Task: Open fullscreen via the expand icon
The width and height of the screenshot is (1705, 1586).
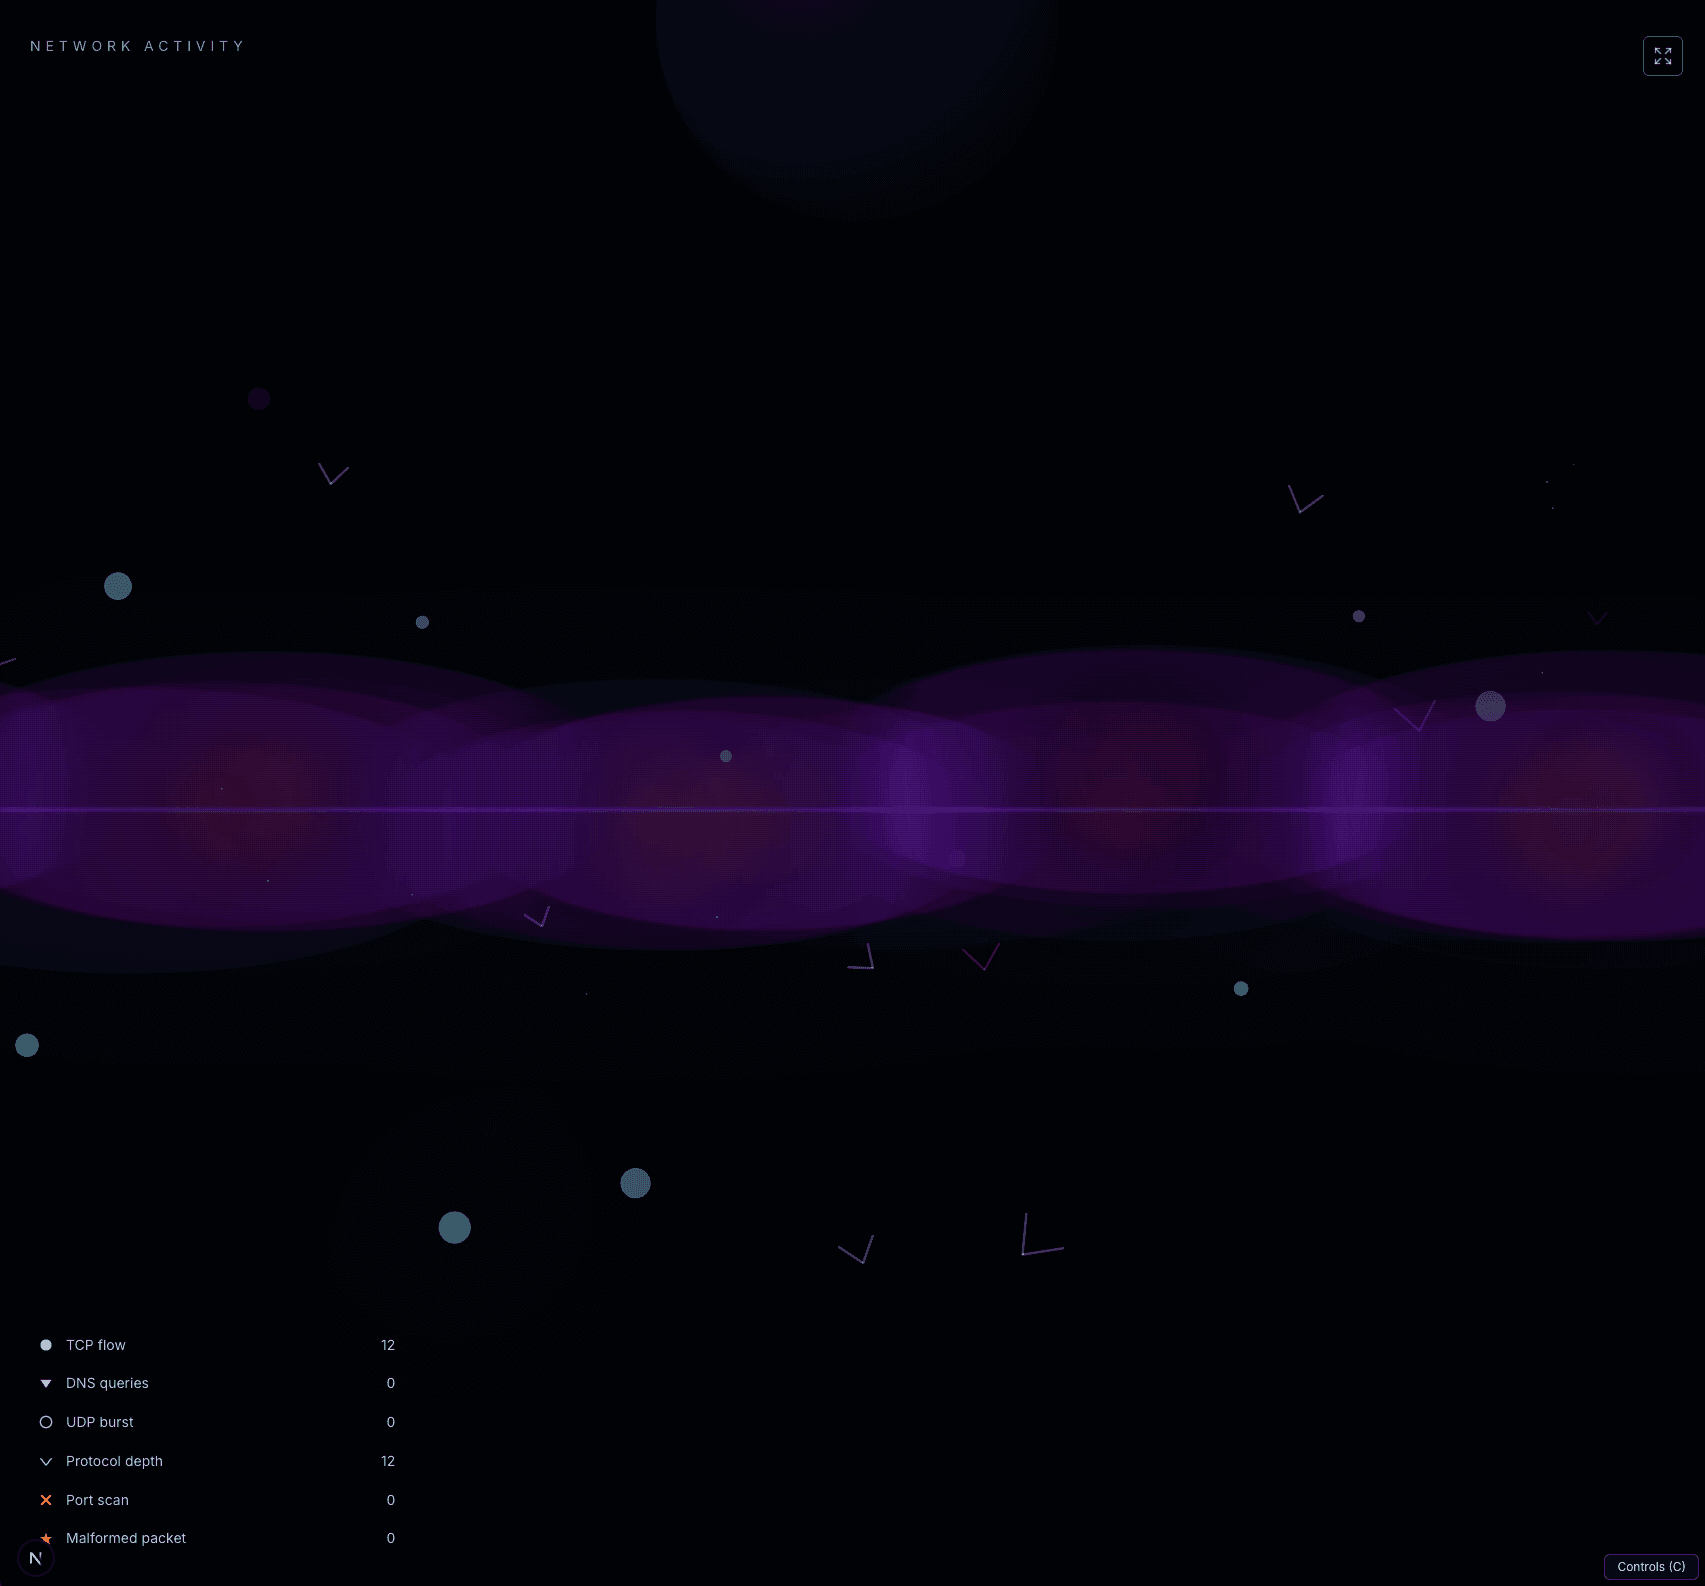Action: 1662,57
